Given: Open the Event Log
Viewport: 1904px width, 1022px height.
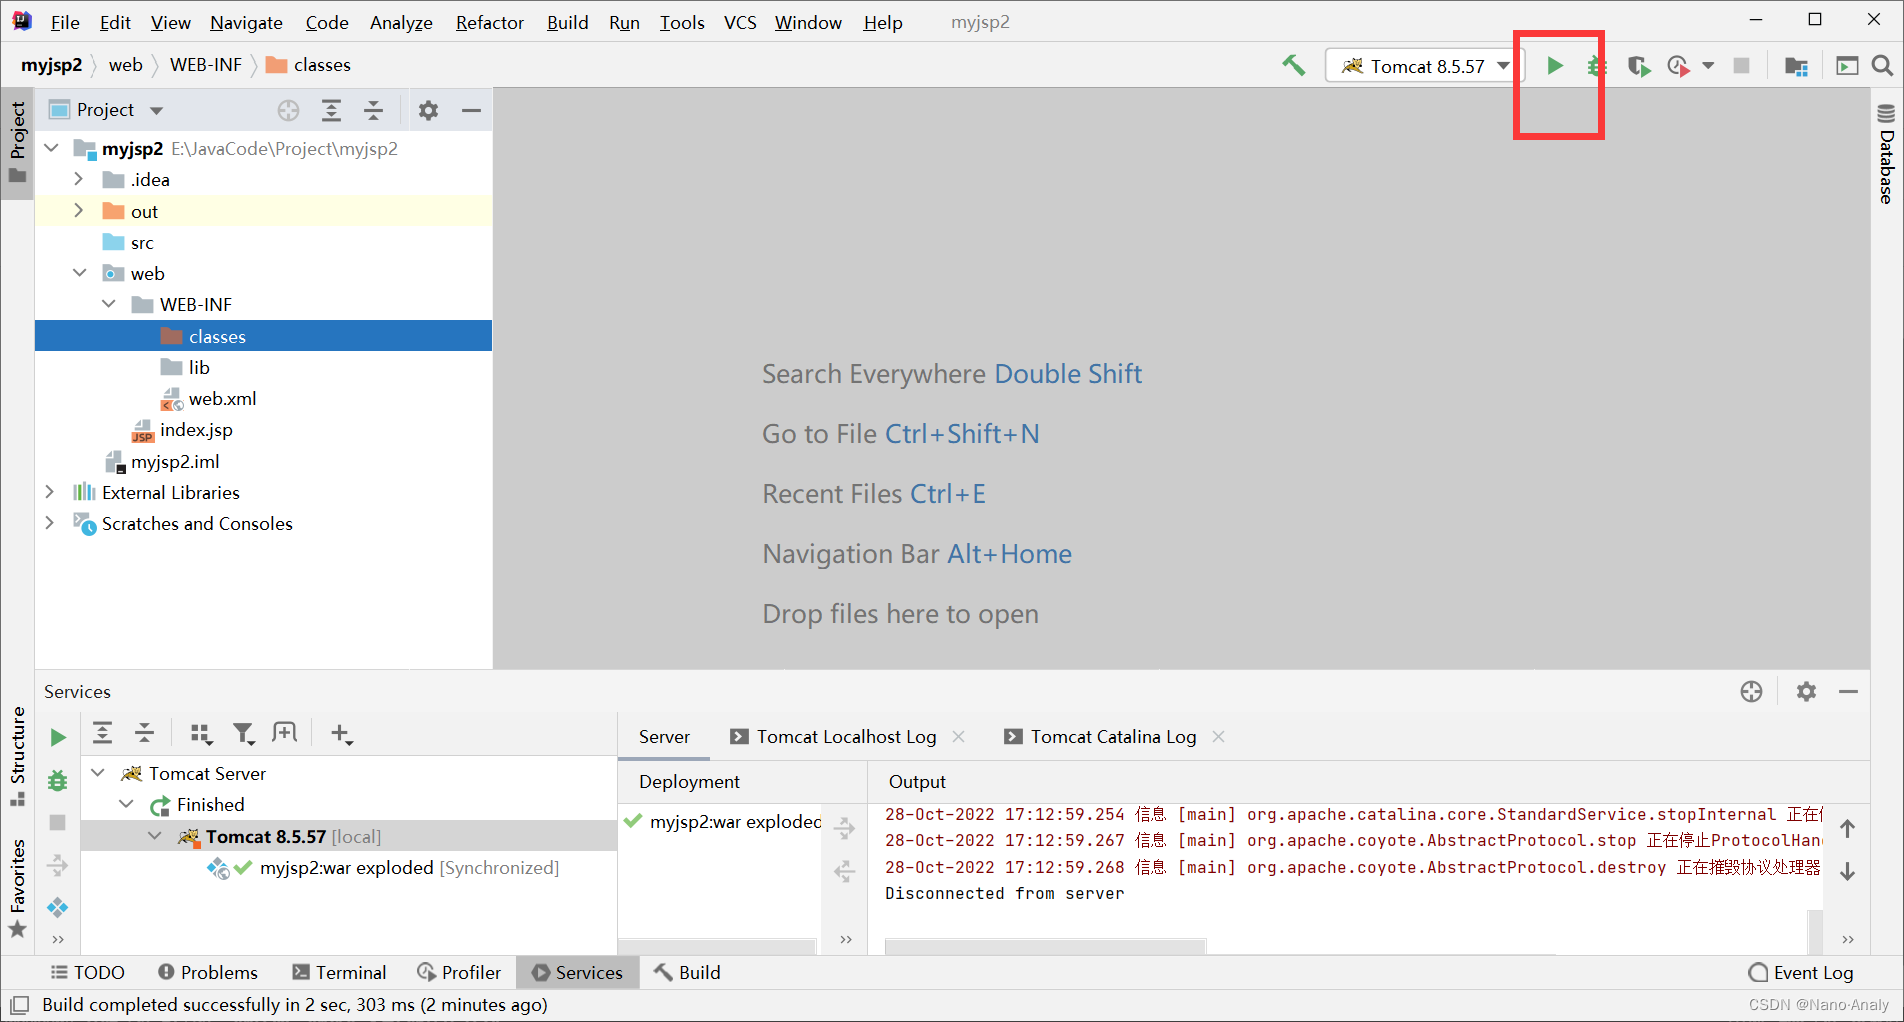Looking at the screenshot, I should pos(1801,972).
